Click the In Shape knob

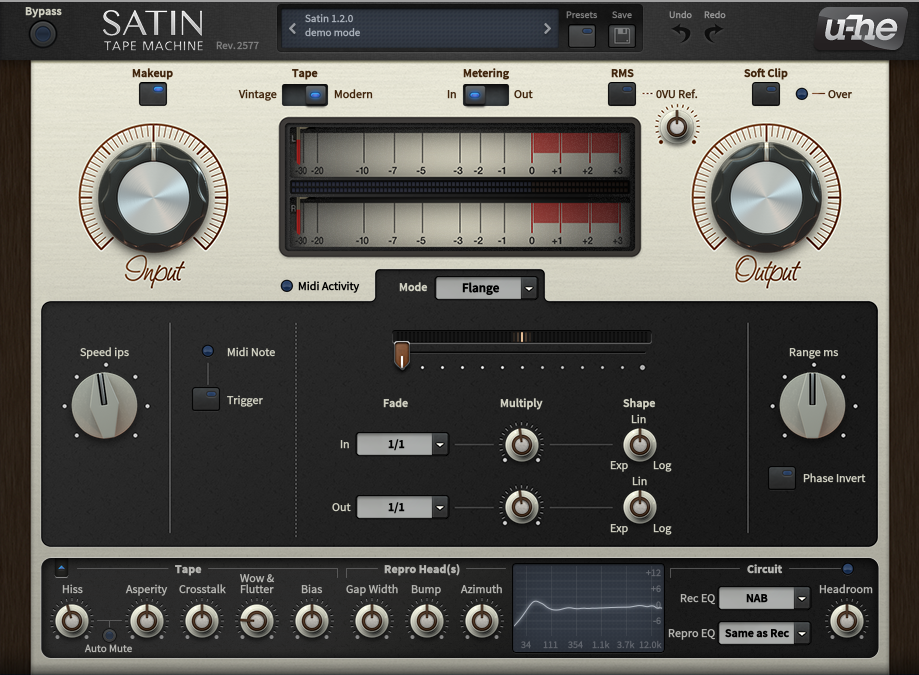tap(639, 444)
